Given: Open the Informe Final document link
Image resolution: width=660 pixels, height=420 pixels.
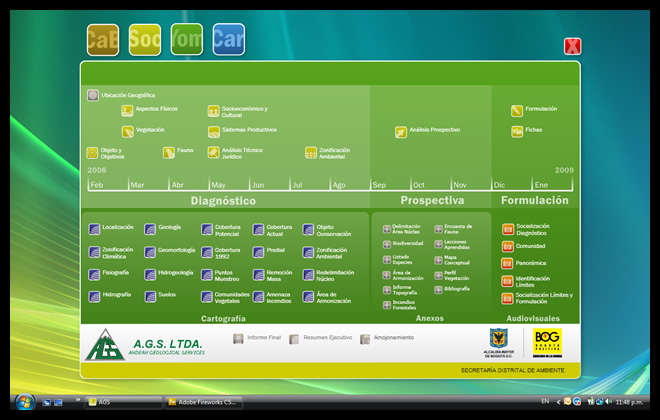Looking at the screenshot, I should (238, 338).
